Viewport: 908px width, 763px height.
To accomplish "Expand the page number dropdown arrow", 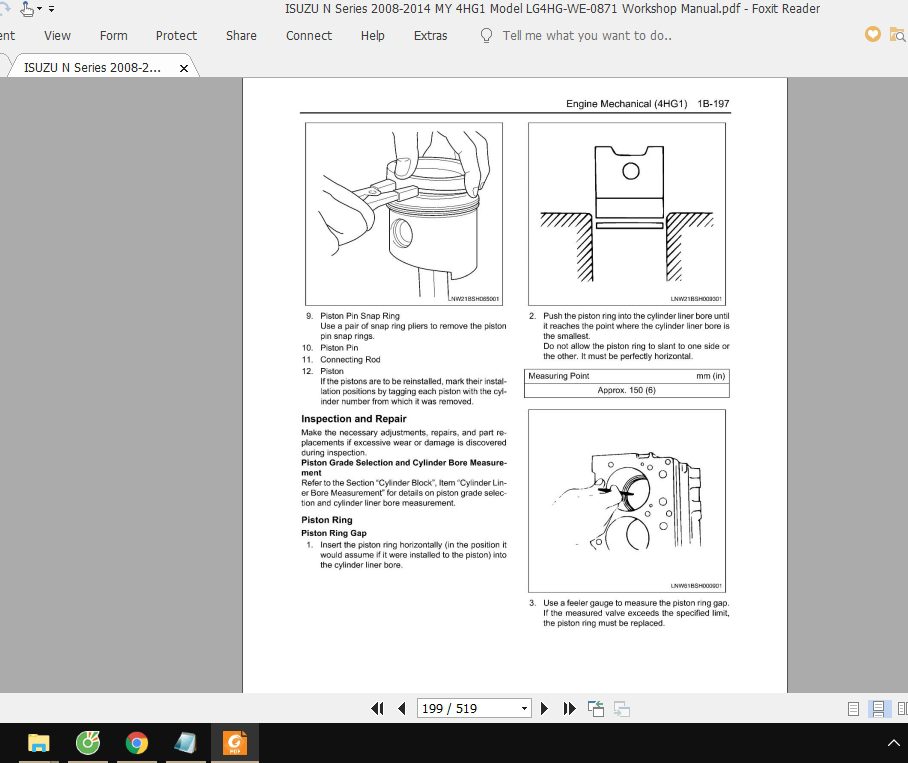I will (x=524, y=709).
